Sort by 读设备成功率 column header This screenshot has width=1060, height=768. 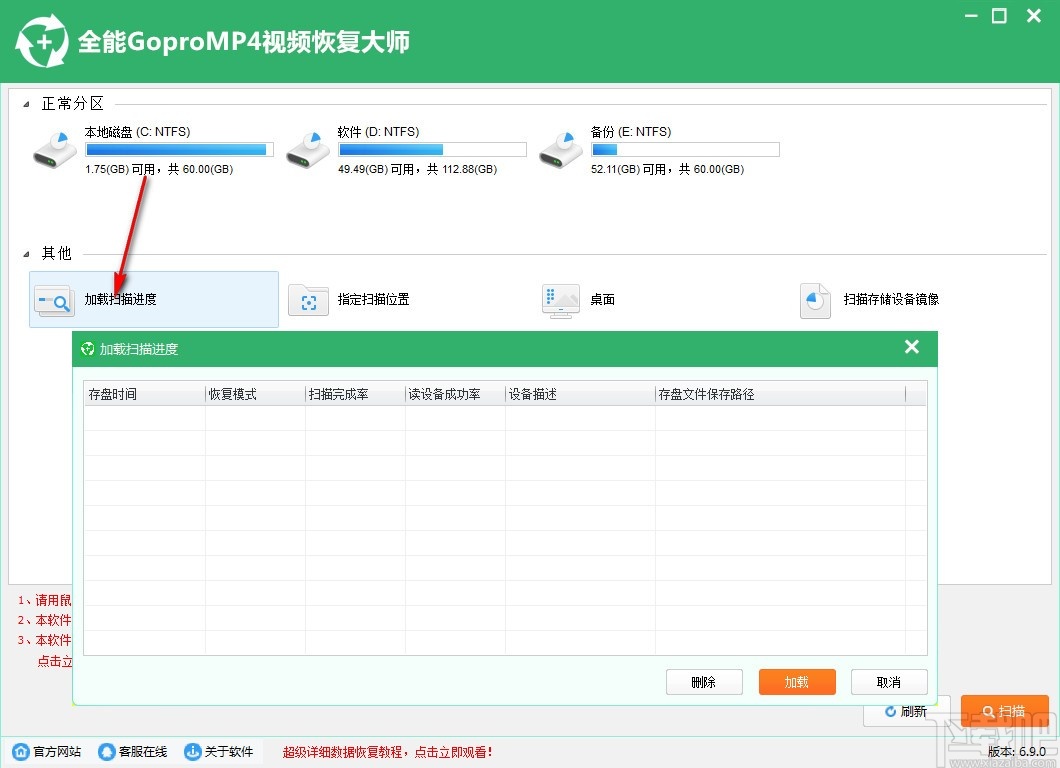coord(455,394)
